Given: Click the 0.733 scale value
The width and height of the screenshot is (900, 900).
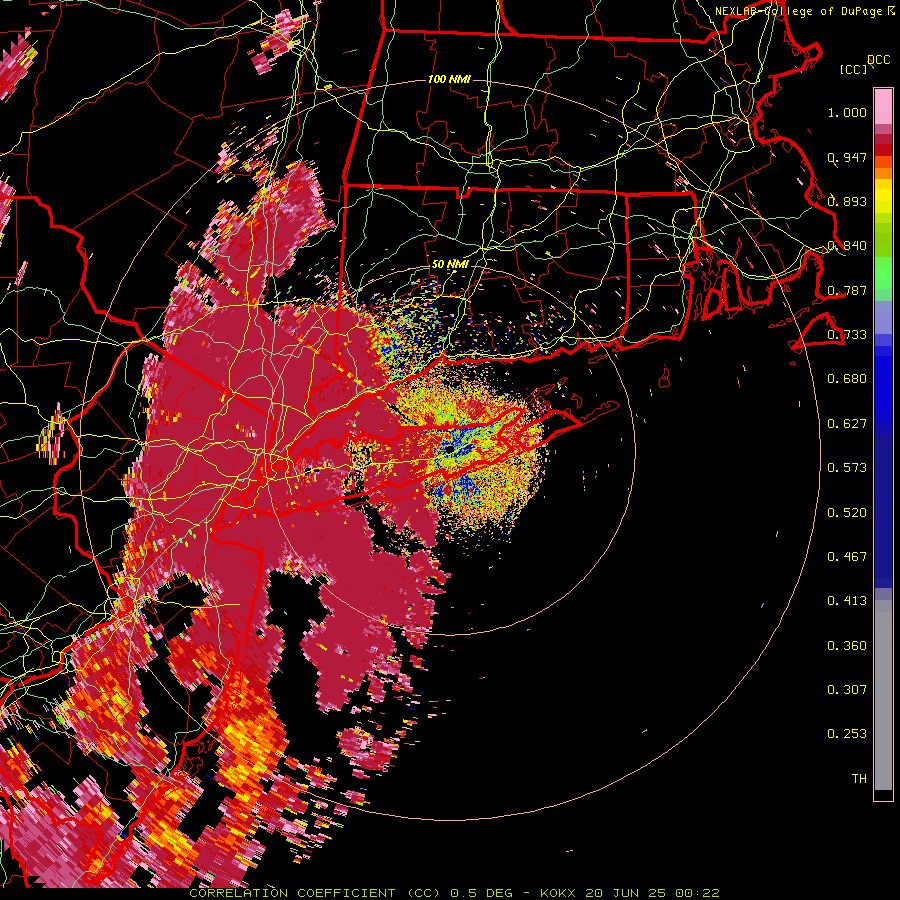Looking at the screenshot, I should pos(847,335).
